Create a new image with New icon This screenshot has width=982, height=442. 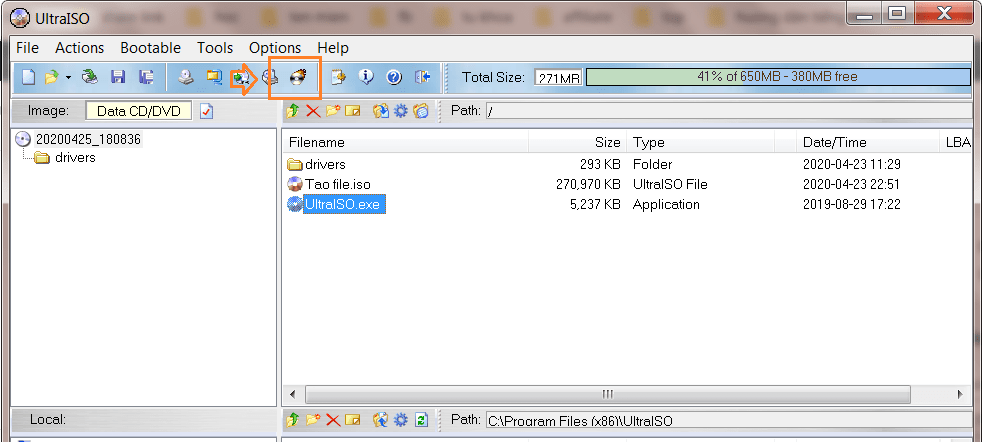[28, 77]
